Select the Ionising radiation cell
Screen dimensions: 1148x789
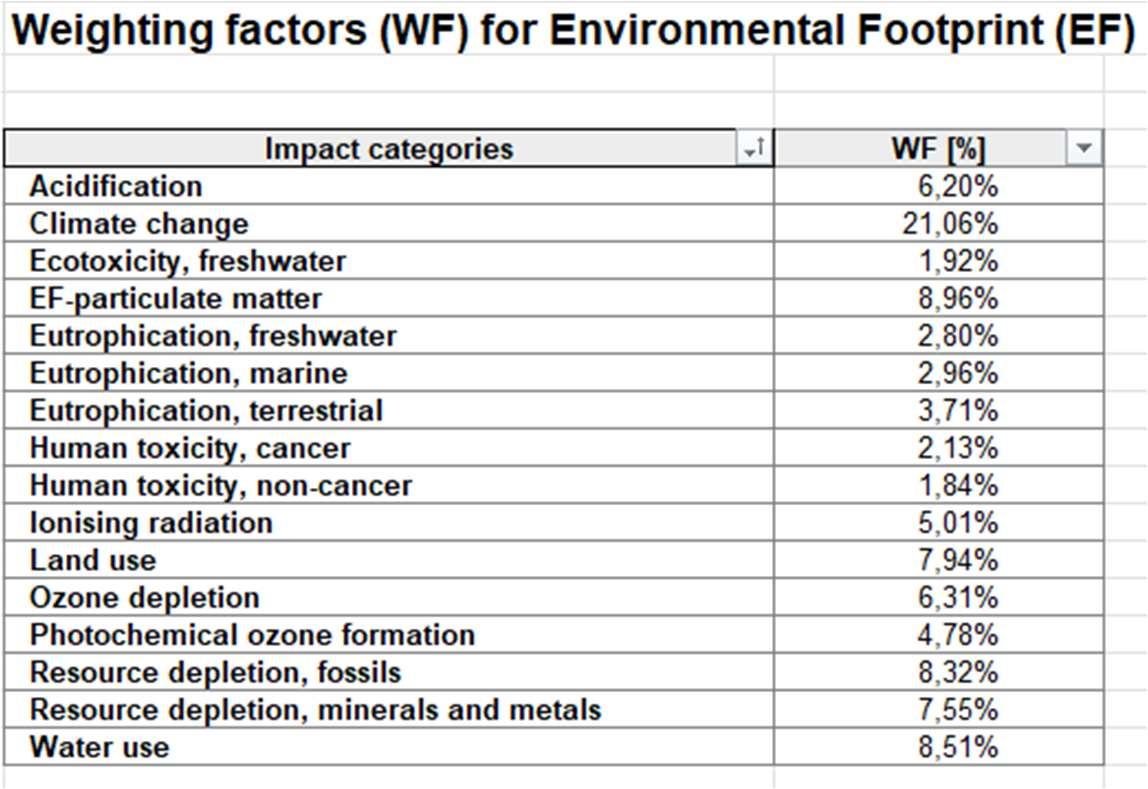(389, 523)
